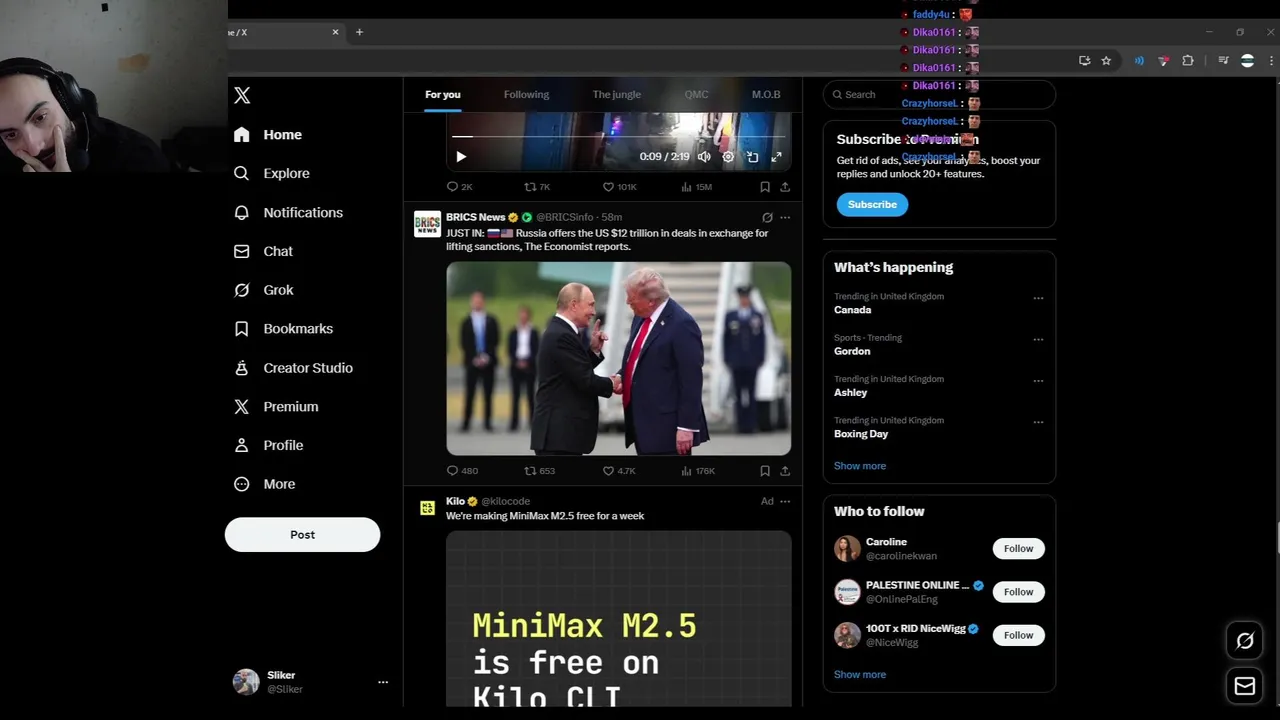Image resolution: width=1280 pixels, height=720 pixels.
Task: Repost the BRICS News post with 653 reposts
Action: [x=539, y=471]
